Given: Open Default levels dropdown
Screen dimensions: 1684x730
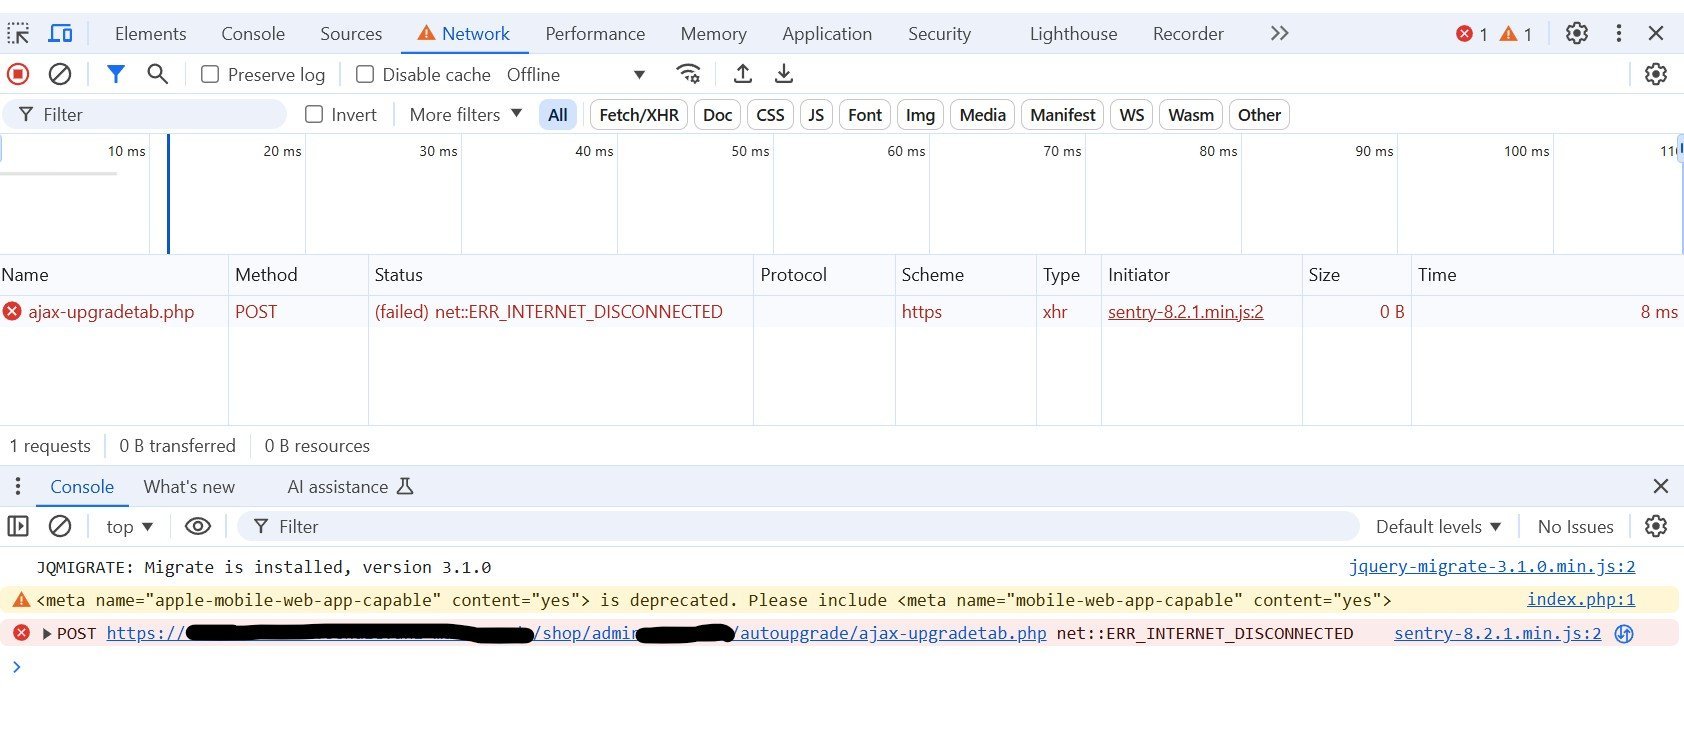Looking at the screenshot, I should point(1438,526).
